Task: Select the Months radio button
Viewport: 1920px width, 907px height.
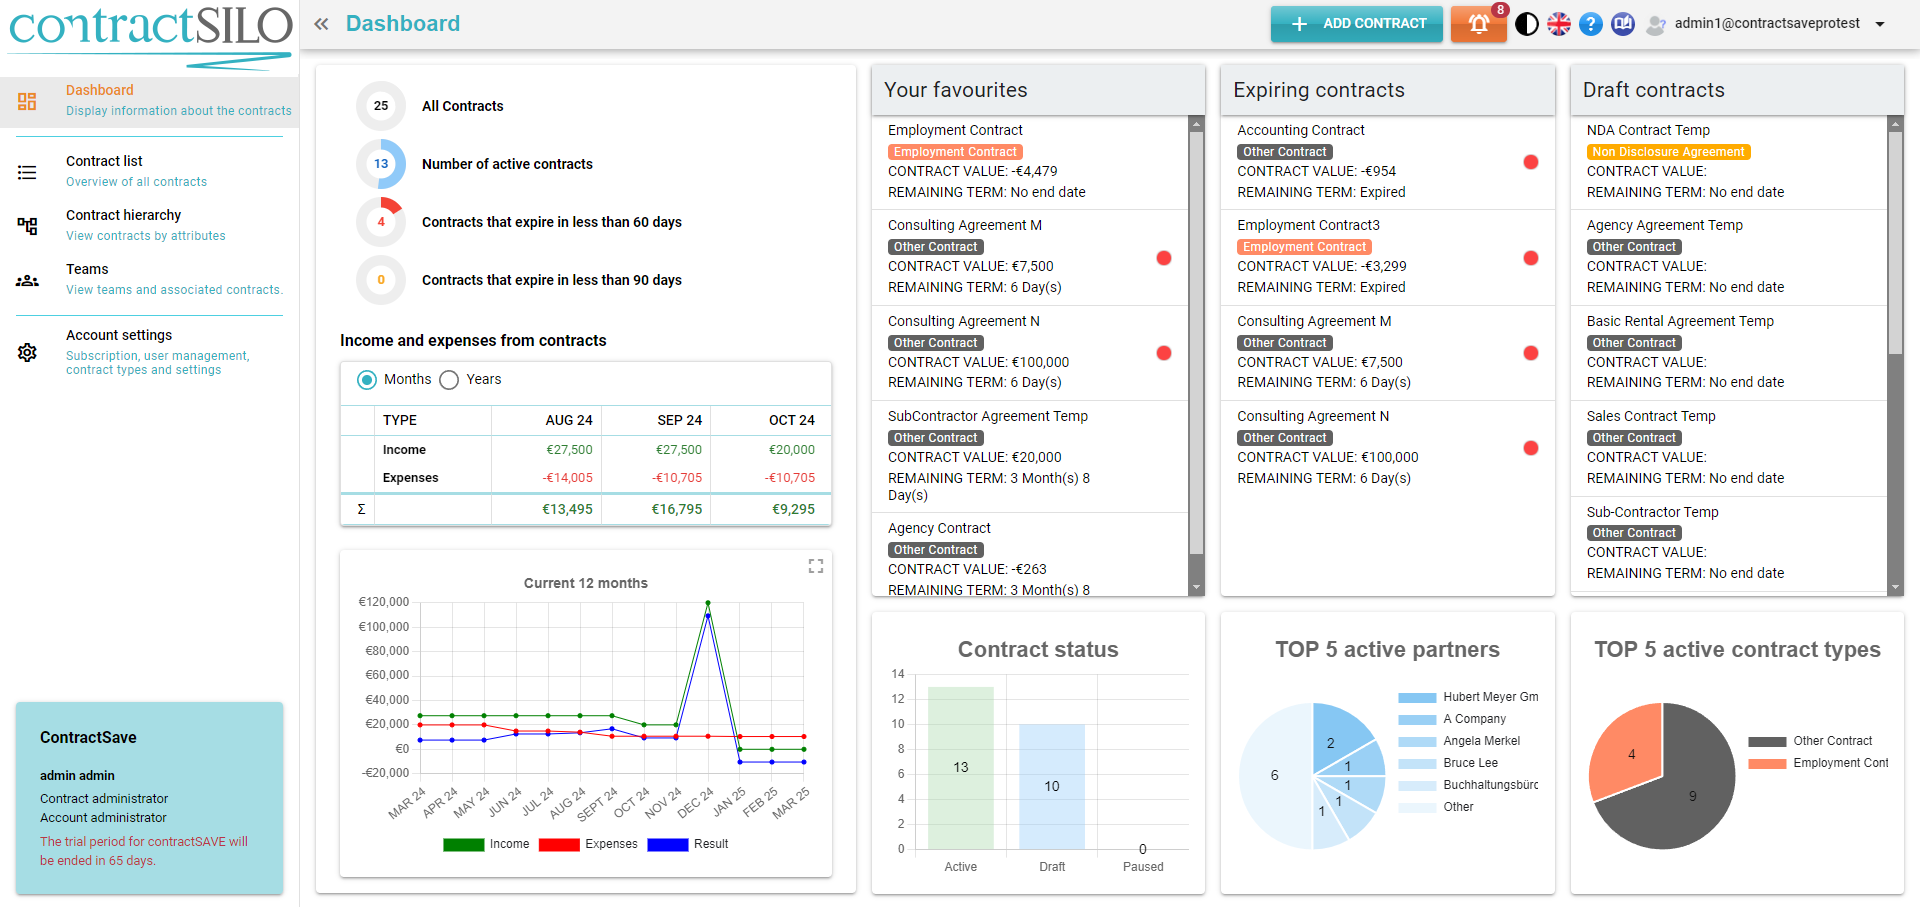Action: 367,380
